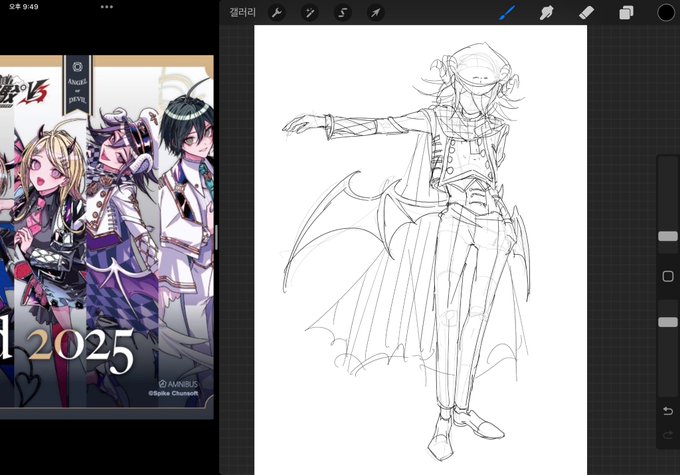
Task: Open the Actions wrench menu
Action: click(x=277, y=13)
